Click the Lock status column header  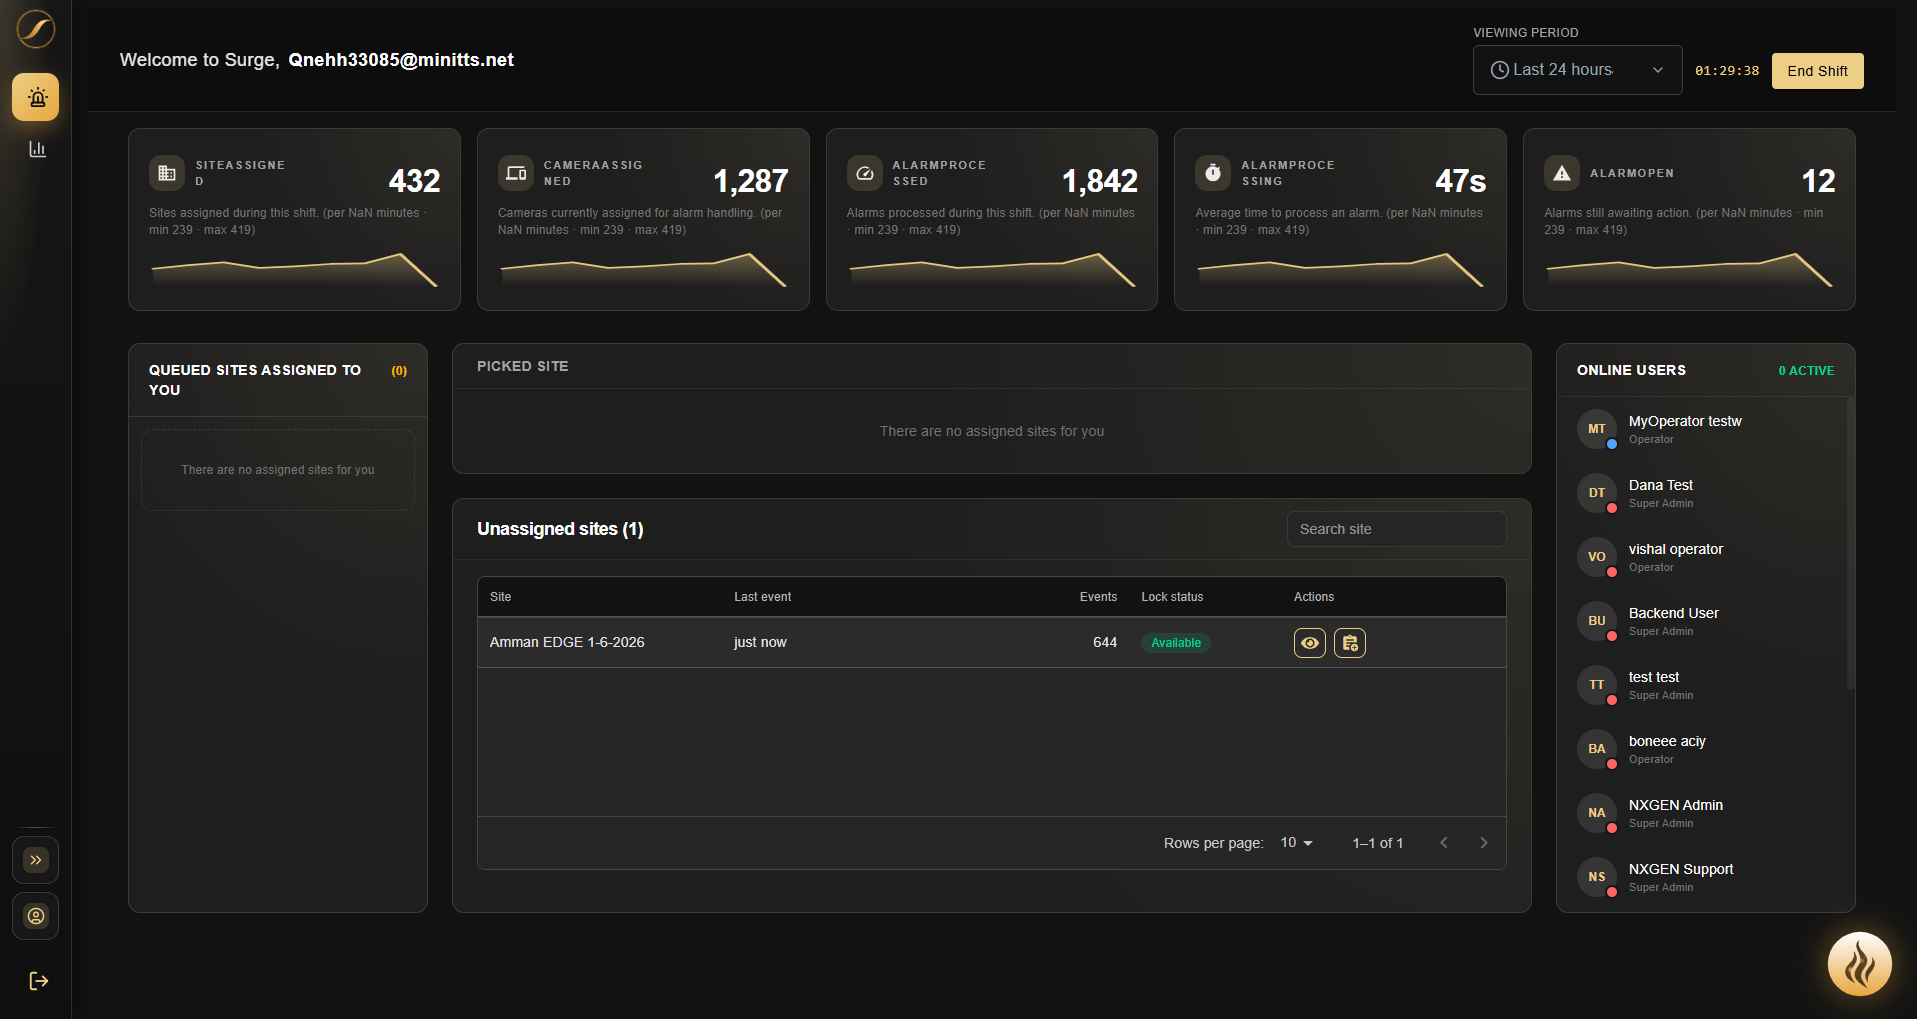[x=1173, y=597]
